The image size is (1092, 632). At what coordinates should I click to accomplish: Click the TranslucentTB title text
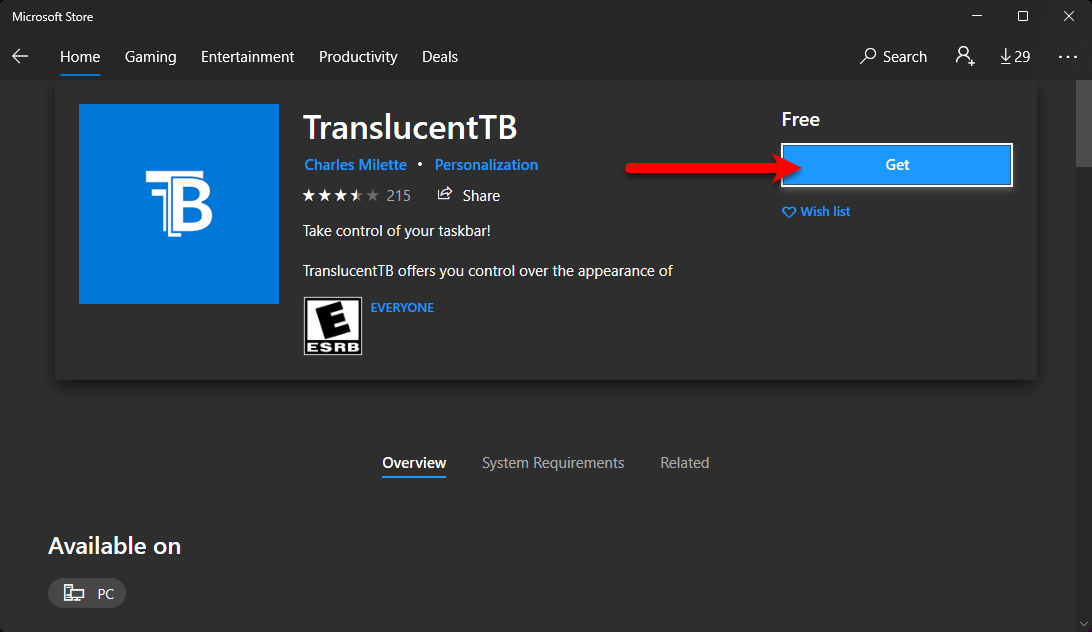click(x=410, y=128)
